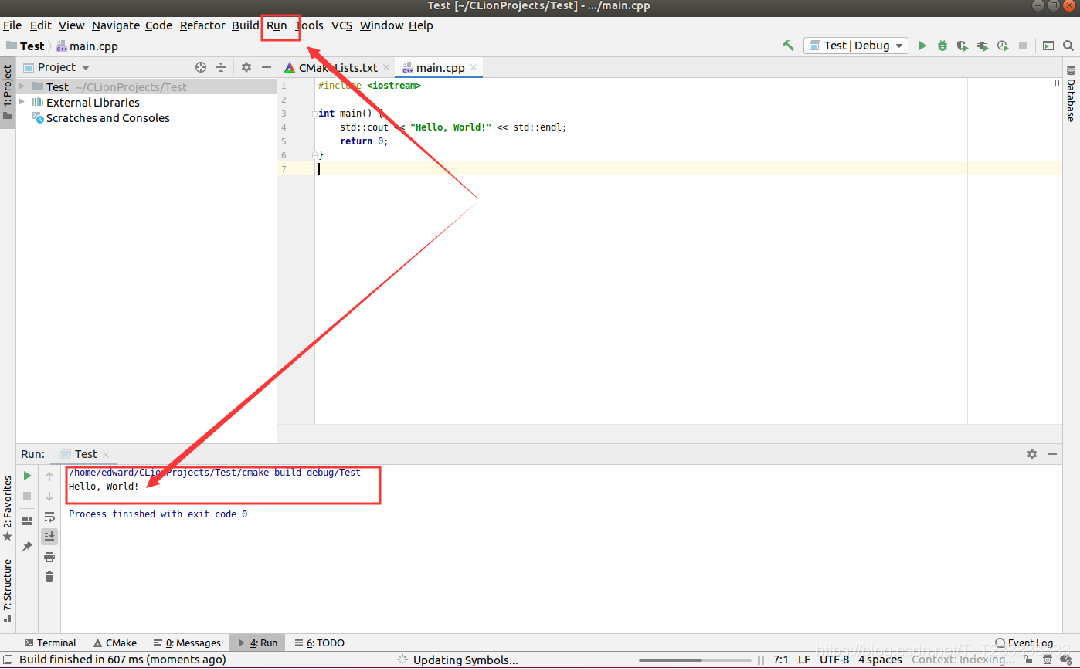Click the UTF-8 encoding selector
The height and width of the screenshot is (669, 1080).
coord(834,660)
